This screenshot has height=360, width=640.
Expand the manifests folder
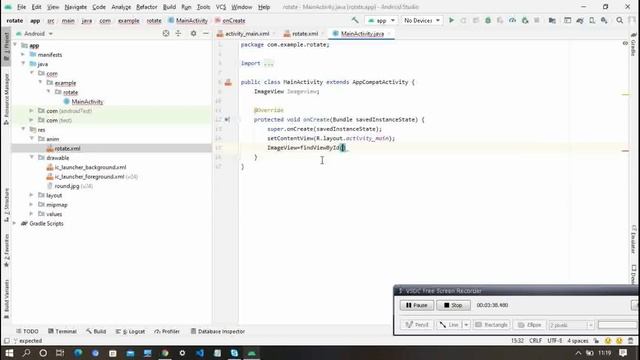click(x=24, y=54)
